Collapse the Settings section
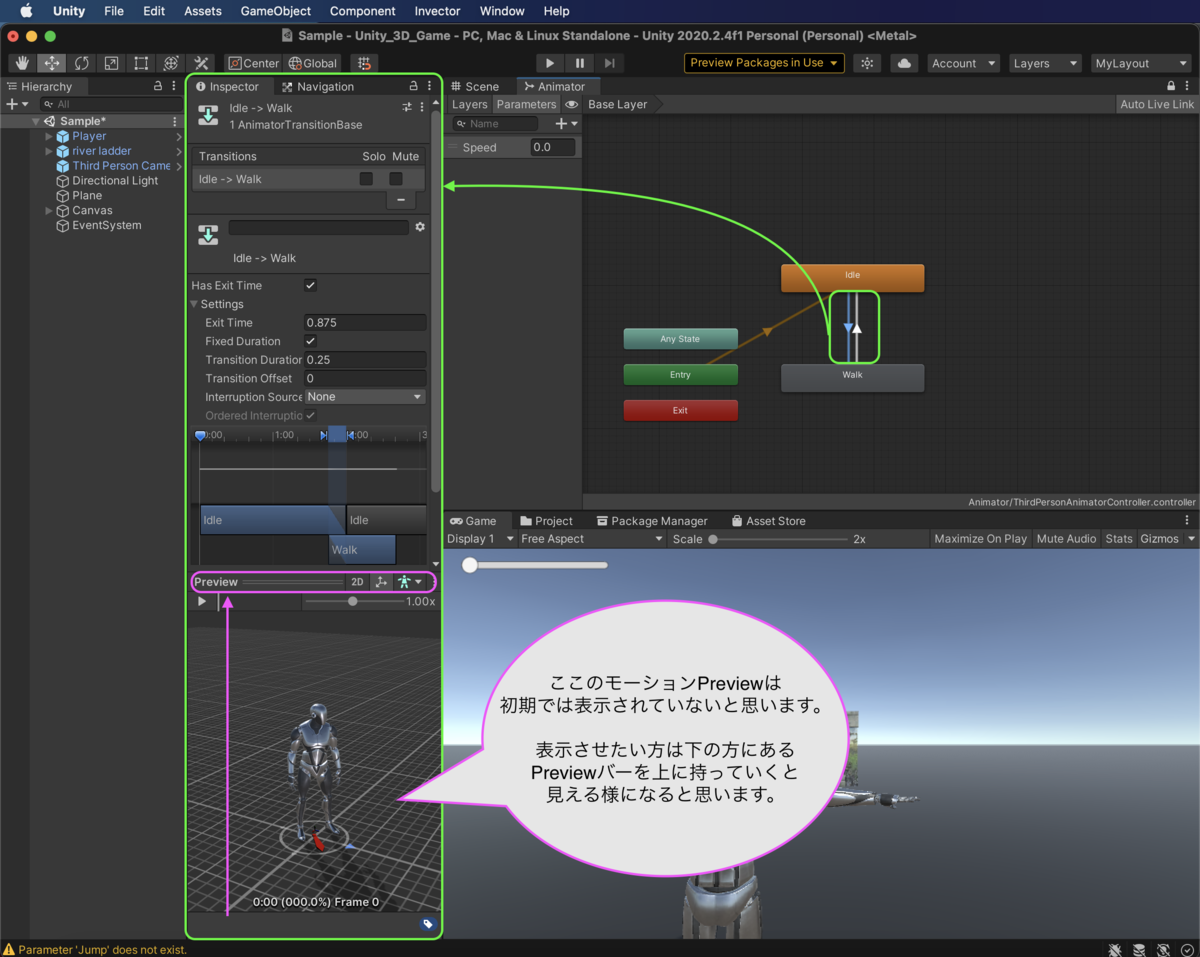The height and width of the screenshot is (957, 1200). (x=194, y=304)
